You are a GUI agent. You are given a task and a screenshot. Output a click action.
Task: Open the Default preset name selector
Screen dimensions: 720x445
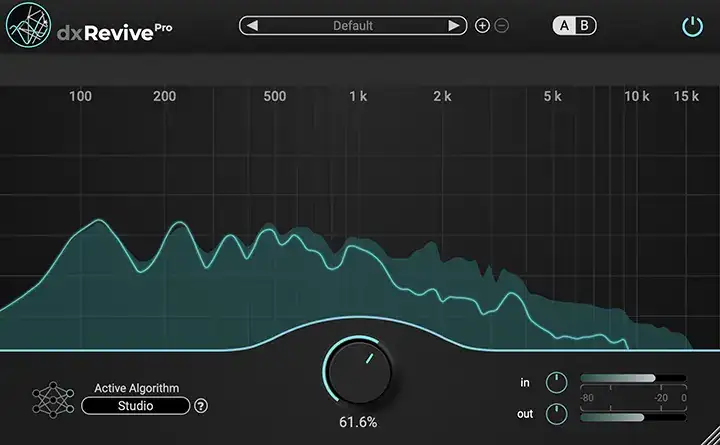(353, 26)
